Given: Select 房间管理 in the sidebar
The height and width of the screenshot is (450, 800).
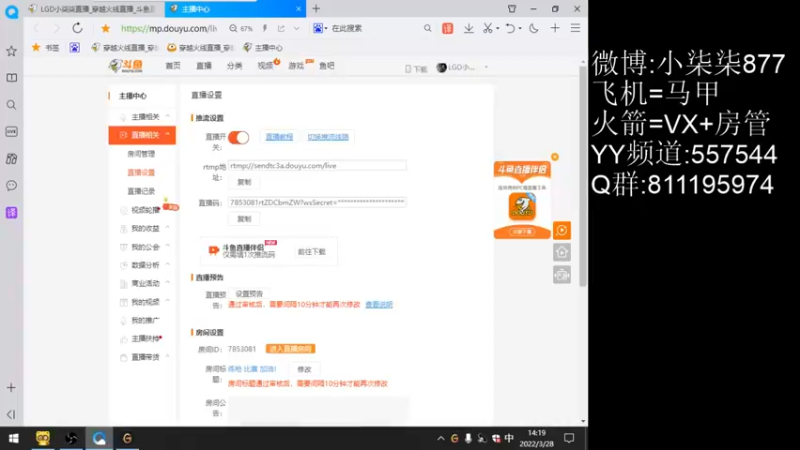Looking at the screenshot, I should pos(141,154).
